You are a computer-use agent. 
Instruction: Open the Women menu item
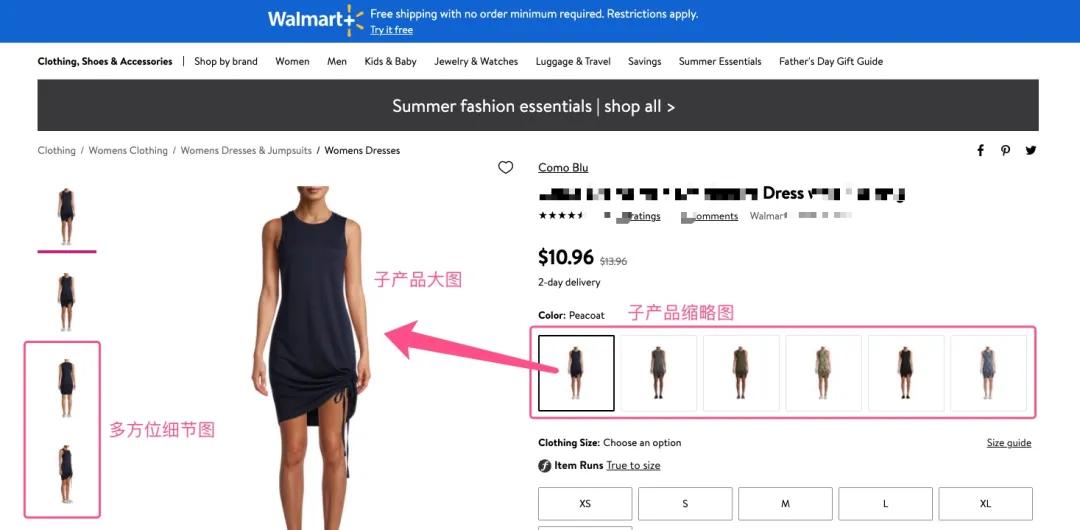pos(292,61)
